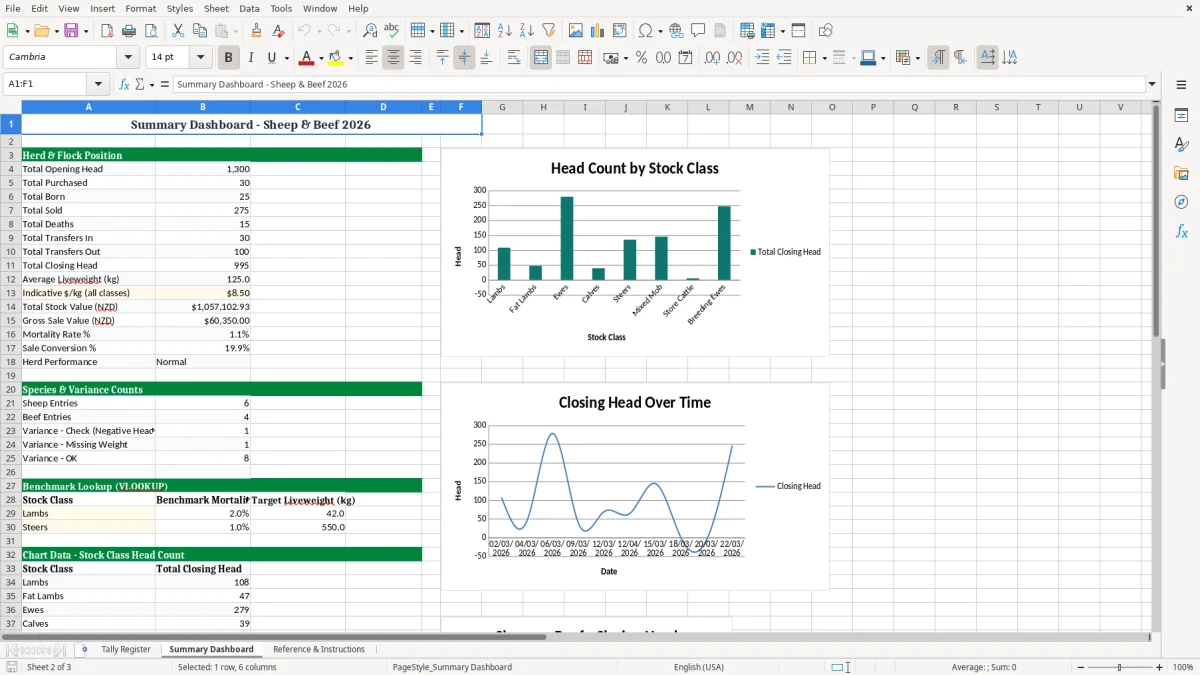Select row header 13

(x=10, y=293)
